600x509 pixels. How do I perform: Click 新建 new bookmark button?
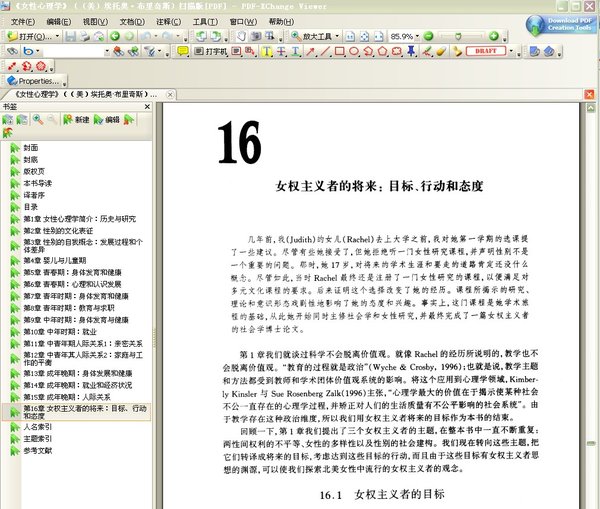click(77, 120)
